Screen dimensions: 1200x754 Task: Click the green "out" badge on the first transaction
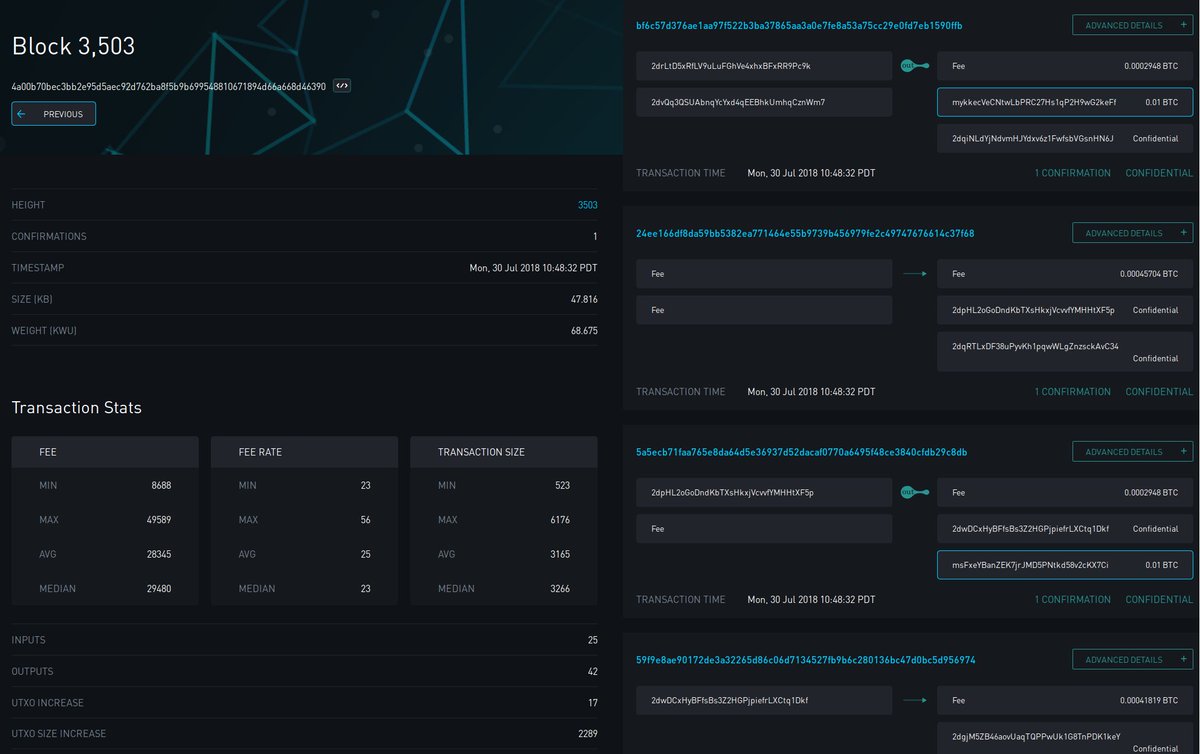coord(907,65)
